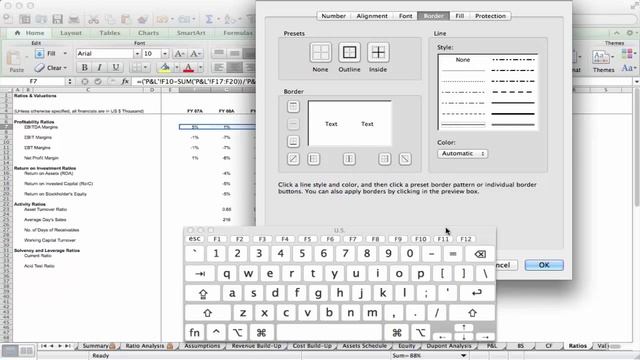Open the Charts ribbon tab
Image resolution: width=640 pixels, height=360 pixels.
(148, 33)
